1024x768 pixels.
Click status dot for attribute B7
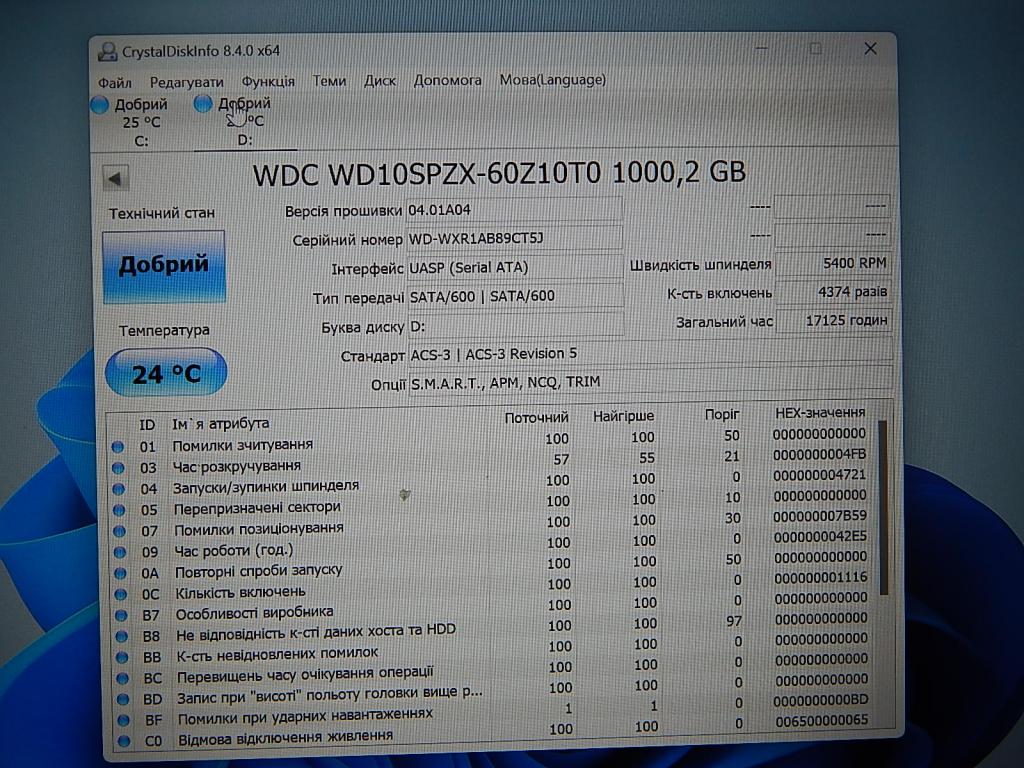point(121,615)
